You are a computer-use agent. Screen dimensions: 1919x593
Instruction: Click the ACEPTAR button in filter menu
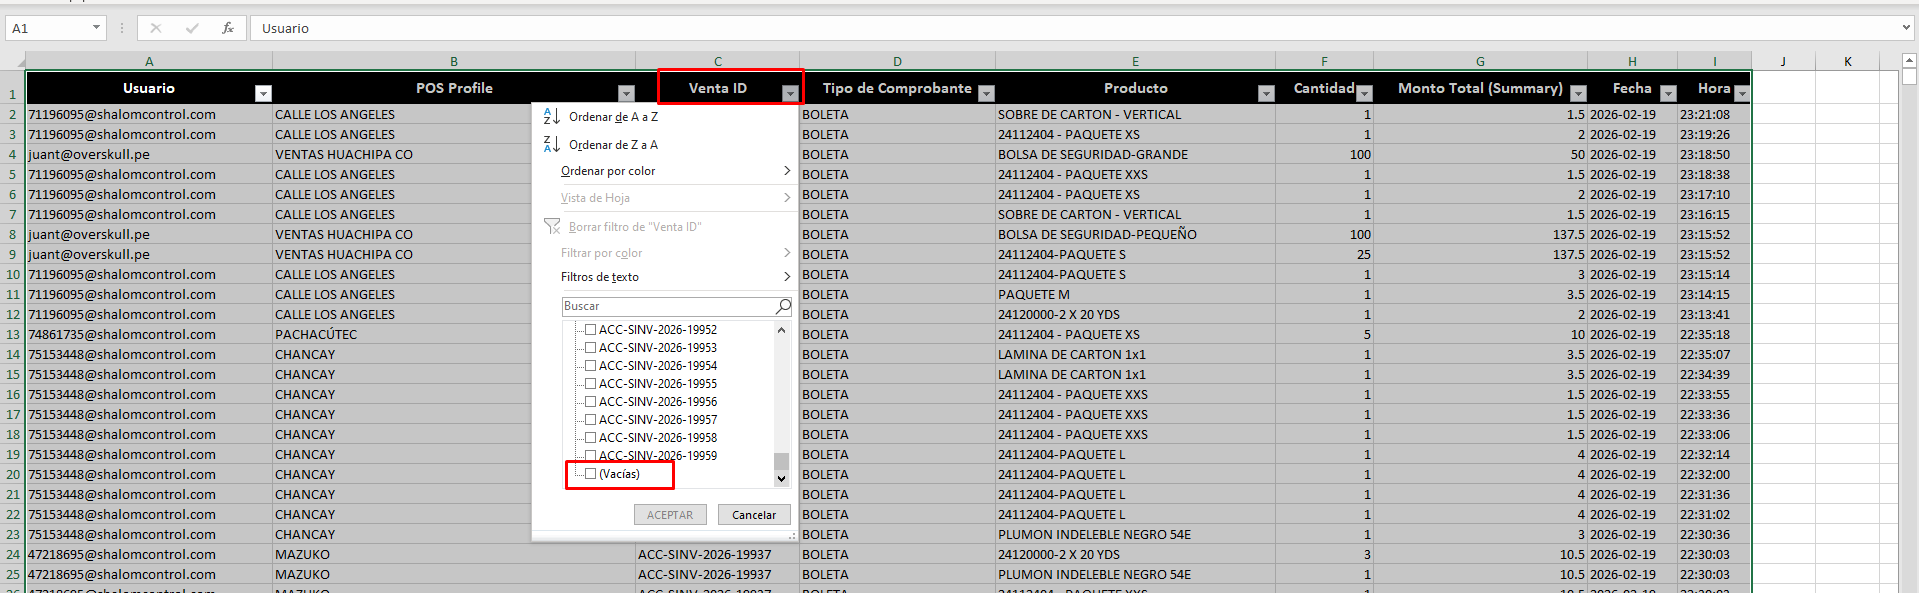pos(670,515)
